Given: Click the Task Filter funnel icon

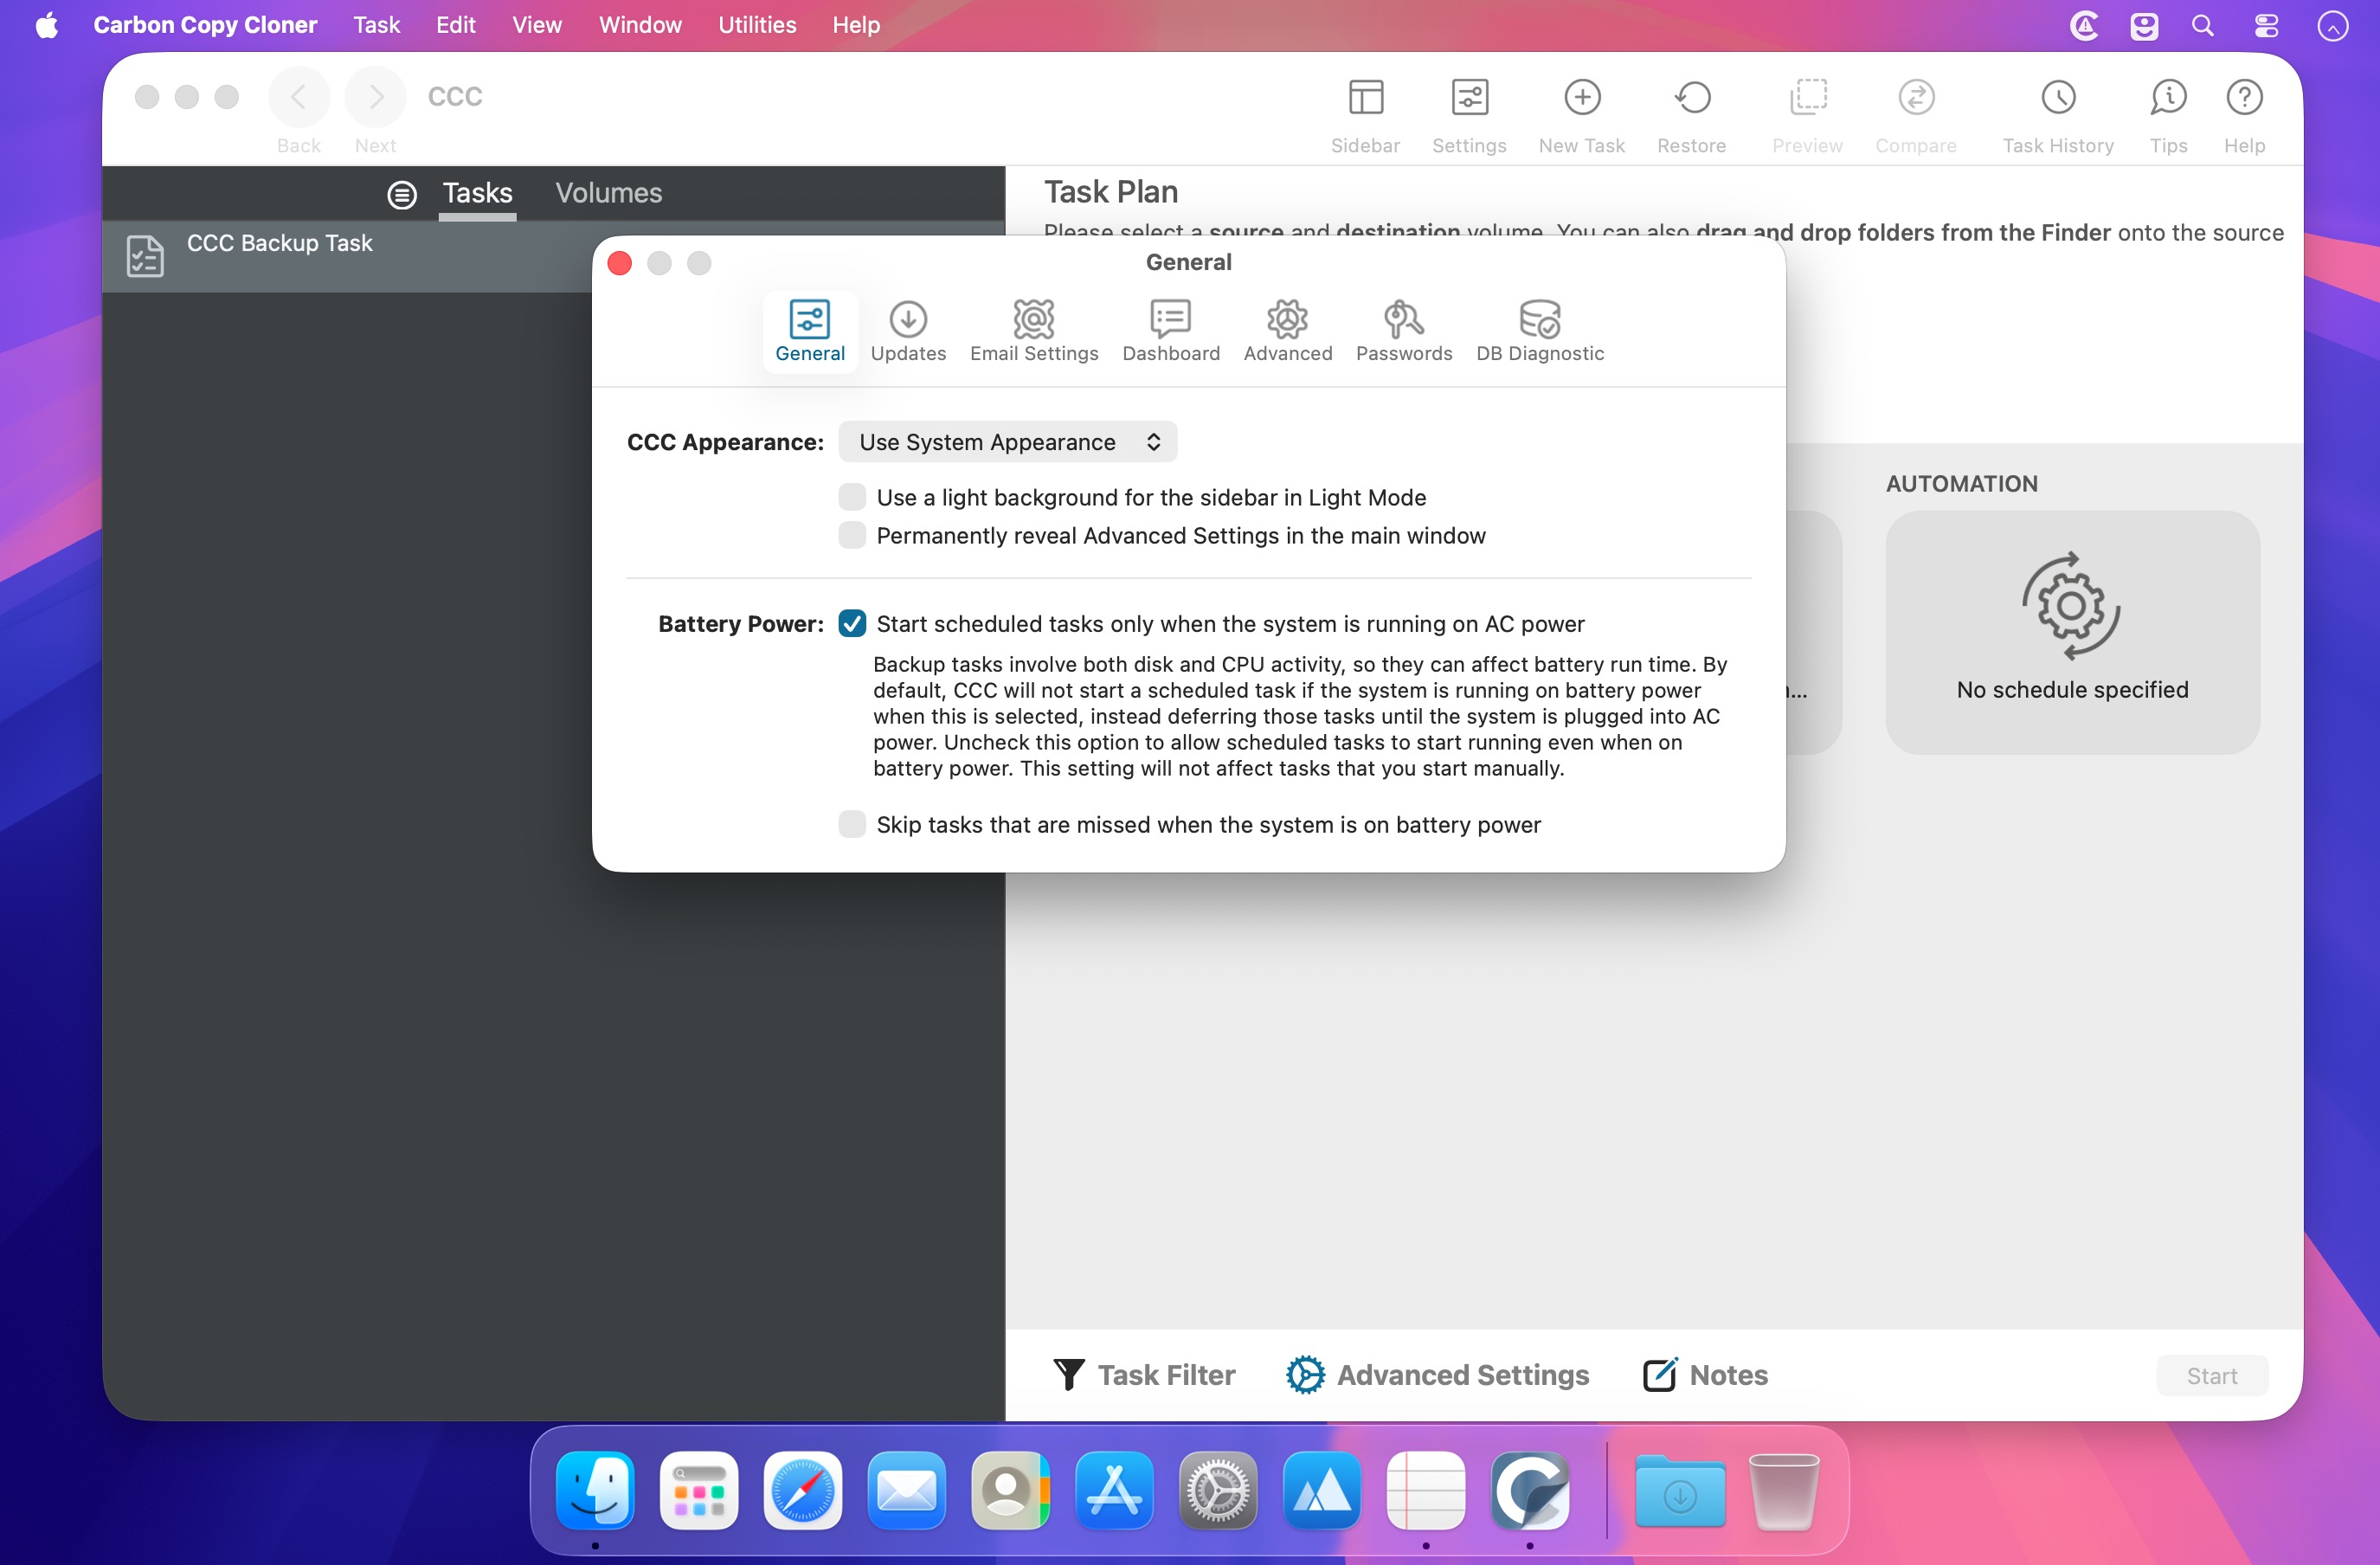Looking at the screenshot, I should 1068,1375.
